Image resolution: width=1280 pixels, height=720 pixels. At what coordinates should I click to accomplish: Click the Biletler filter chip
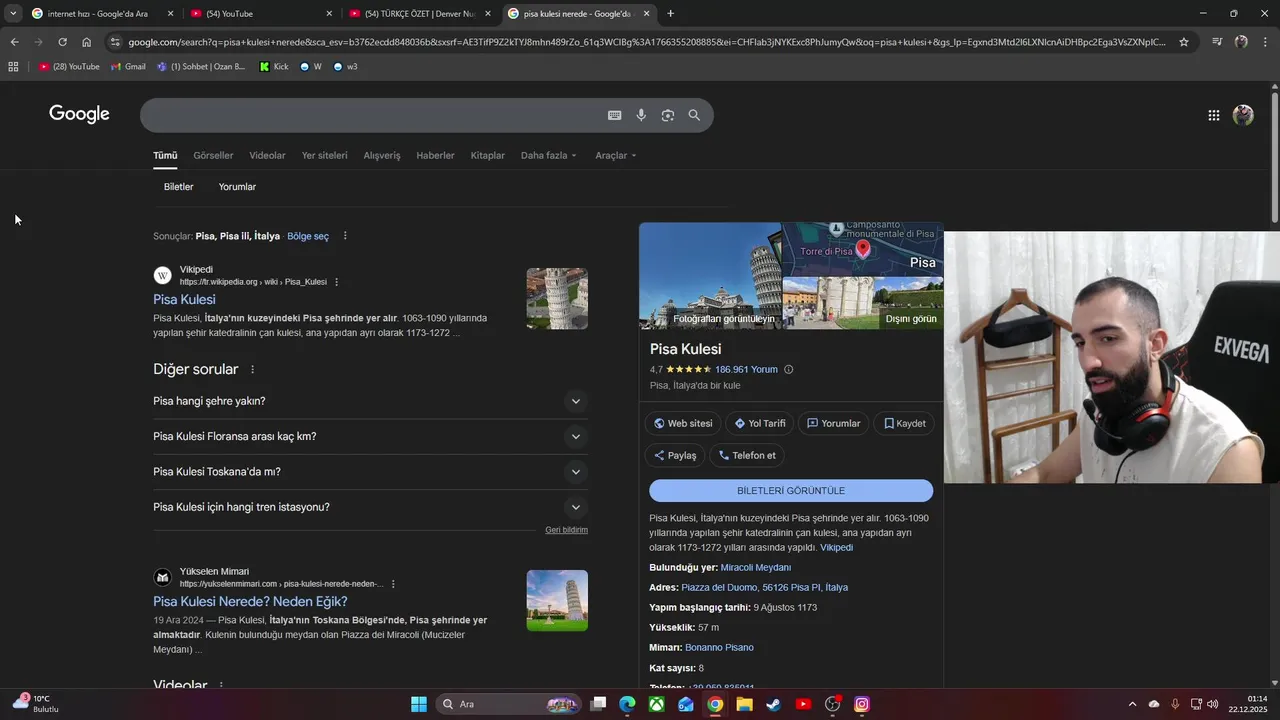(179, 187)
